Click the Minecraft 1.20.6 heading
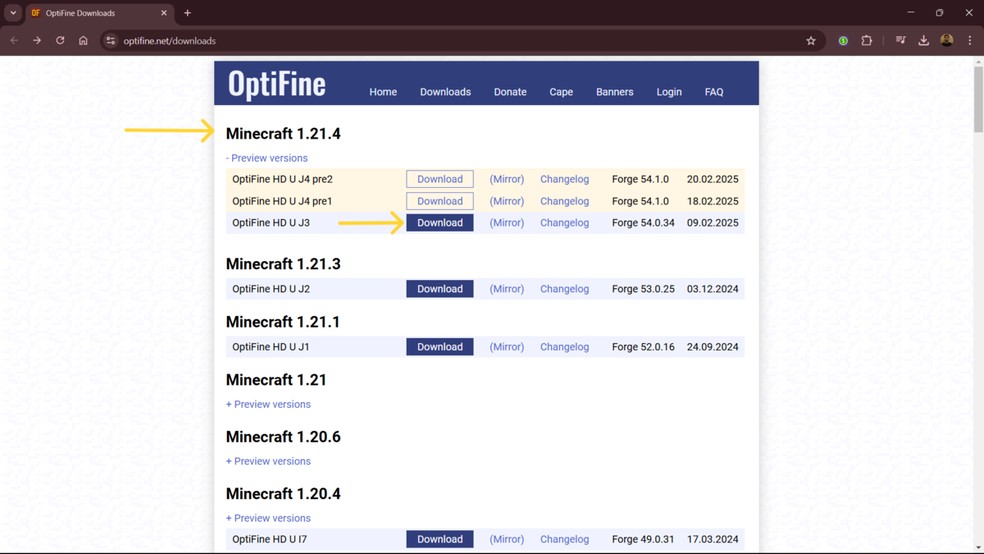The image size is (984, 554). [x=283, y=437]
